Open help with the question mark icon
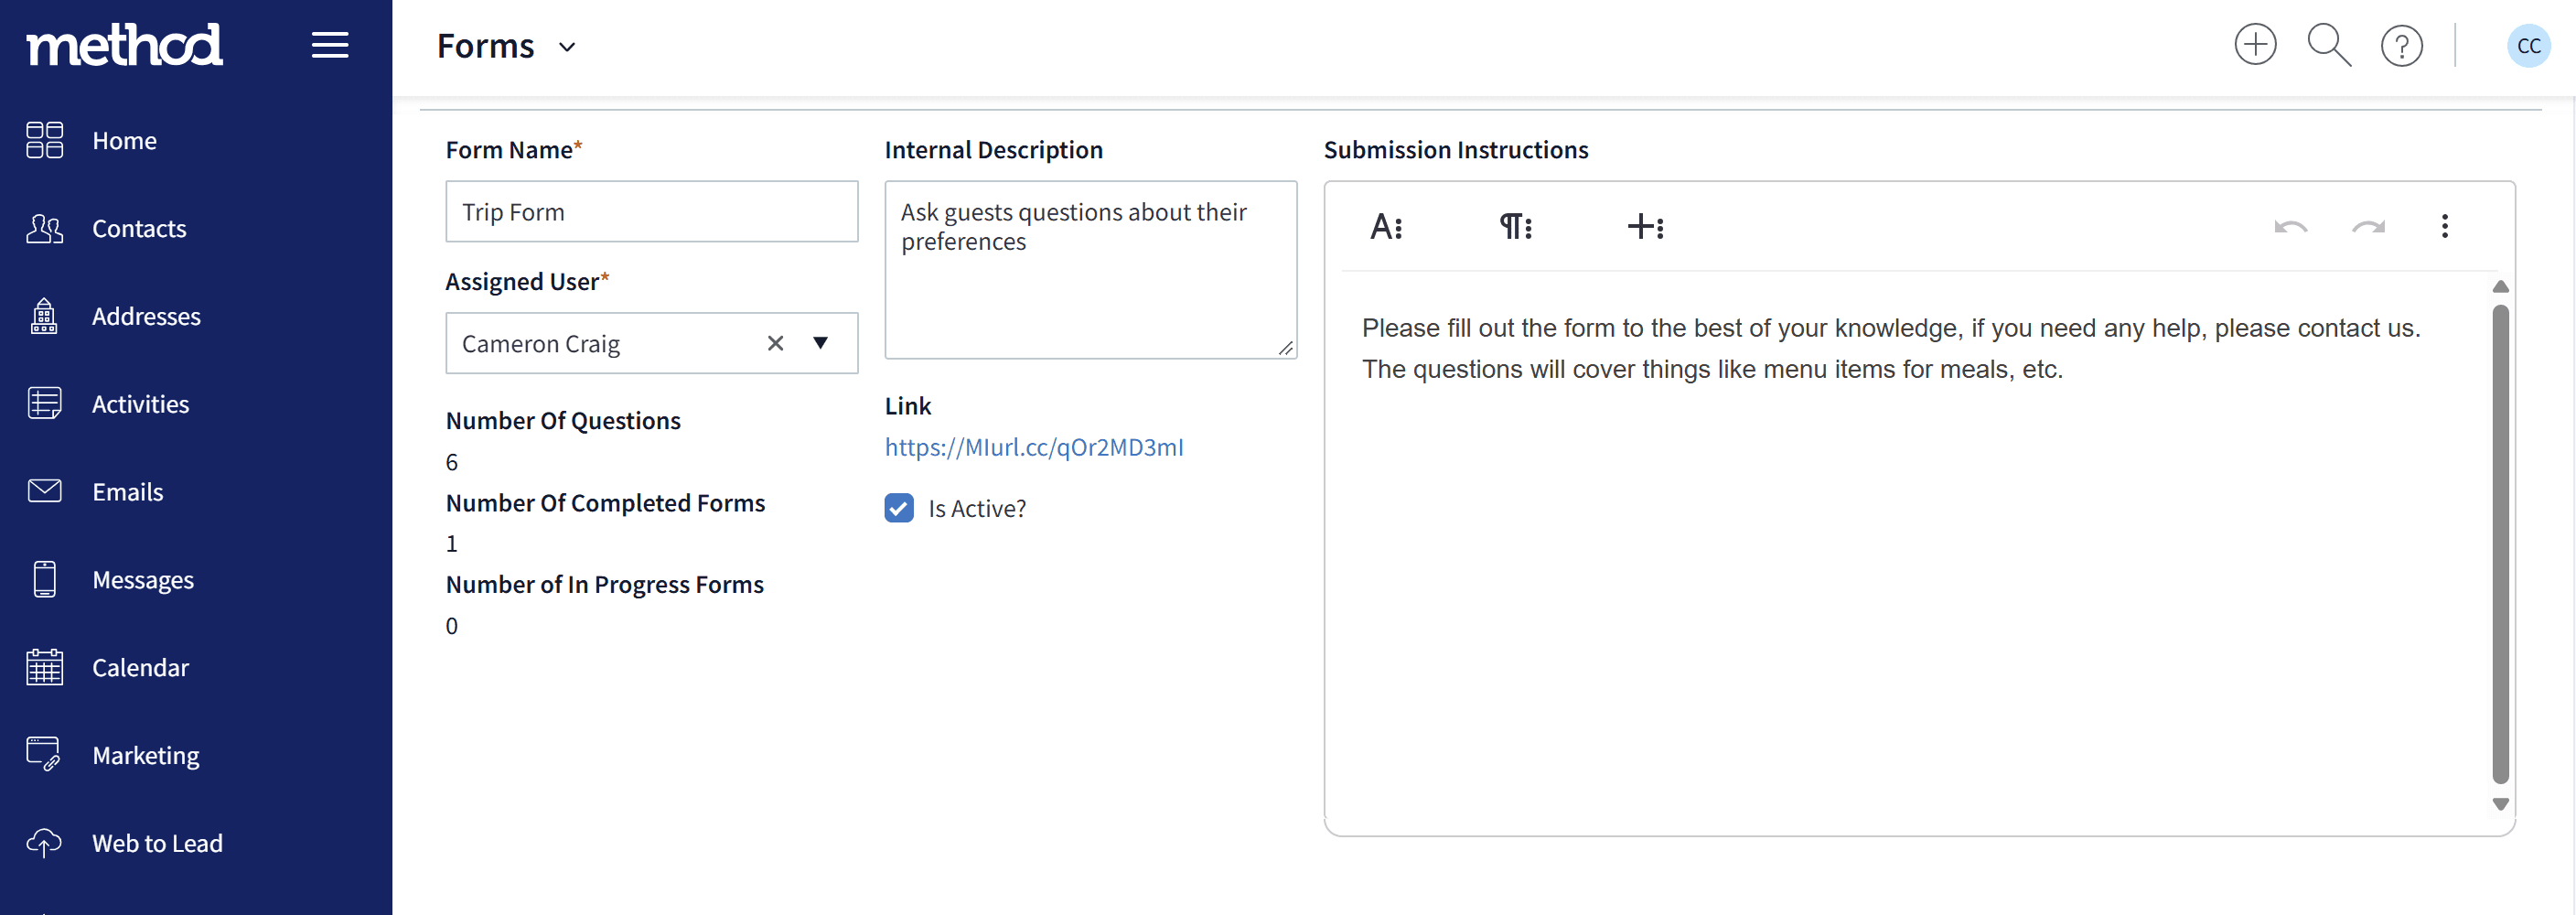 (x=2401, y=46)
